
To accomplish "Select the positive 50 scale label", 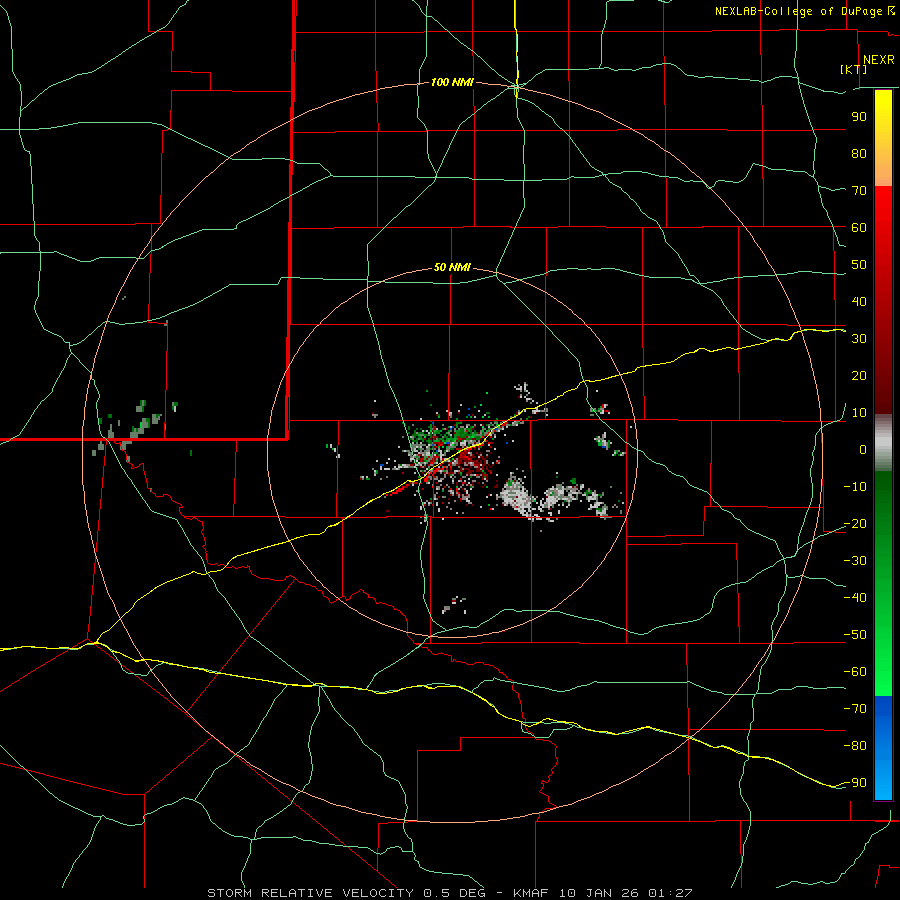I will [x=859, y=265].
